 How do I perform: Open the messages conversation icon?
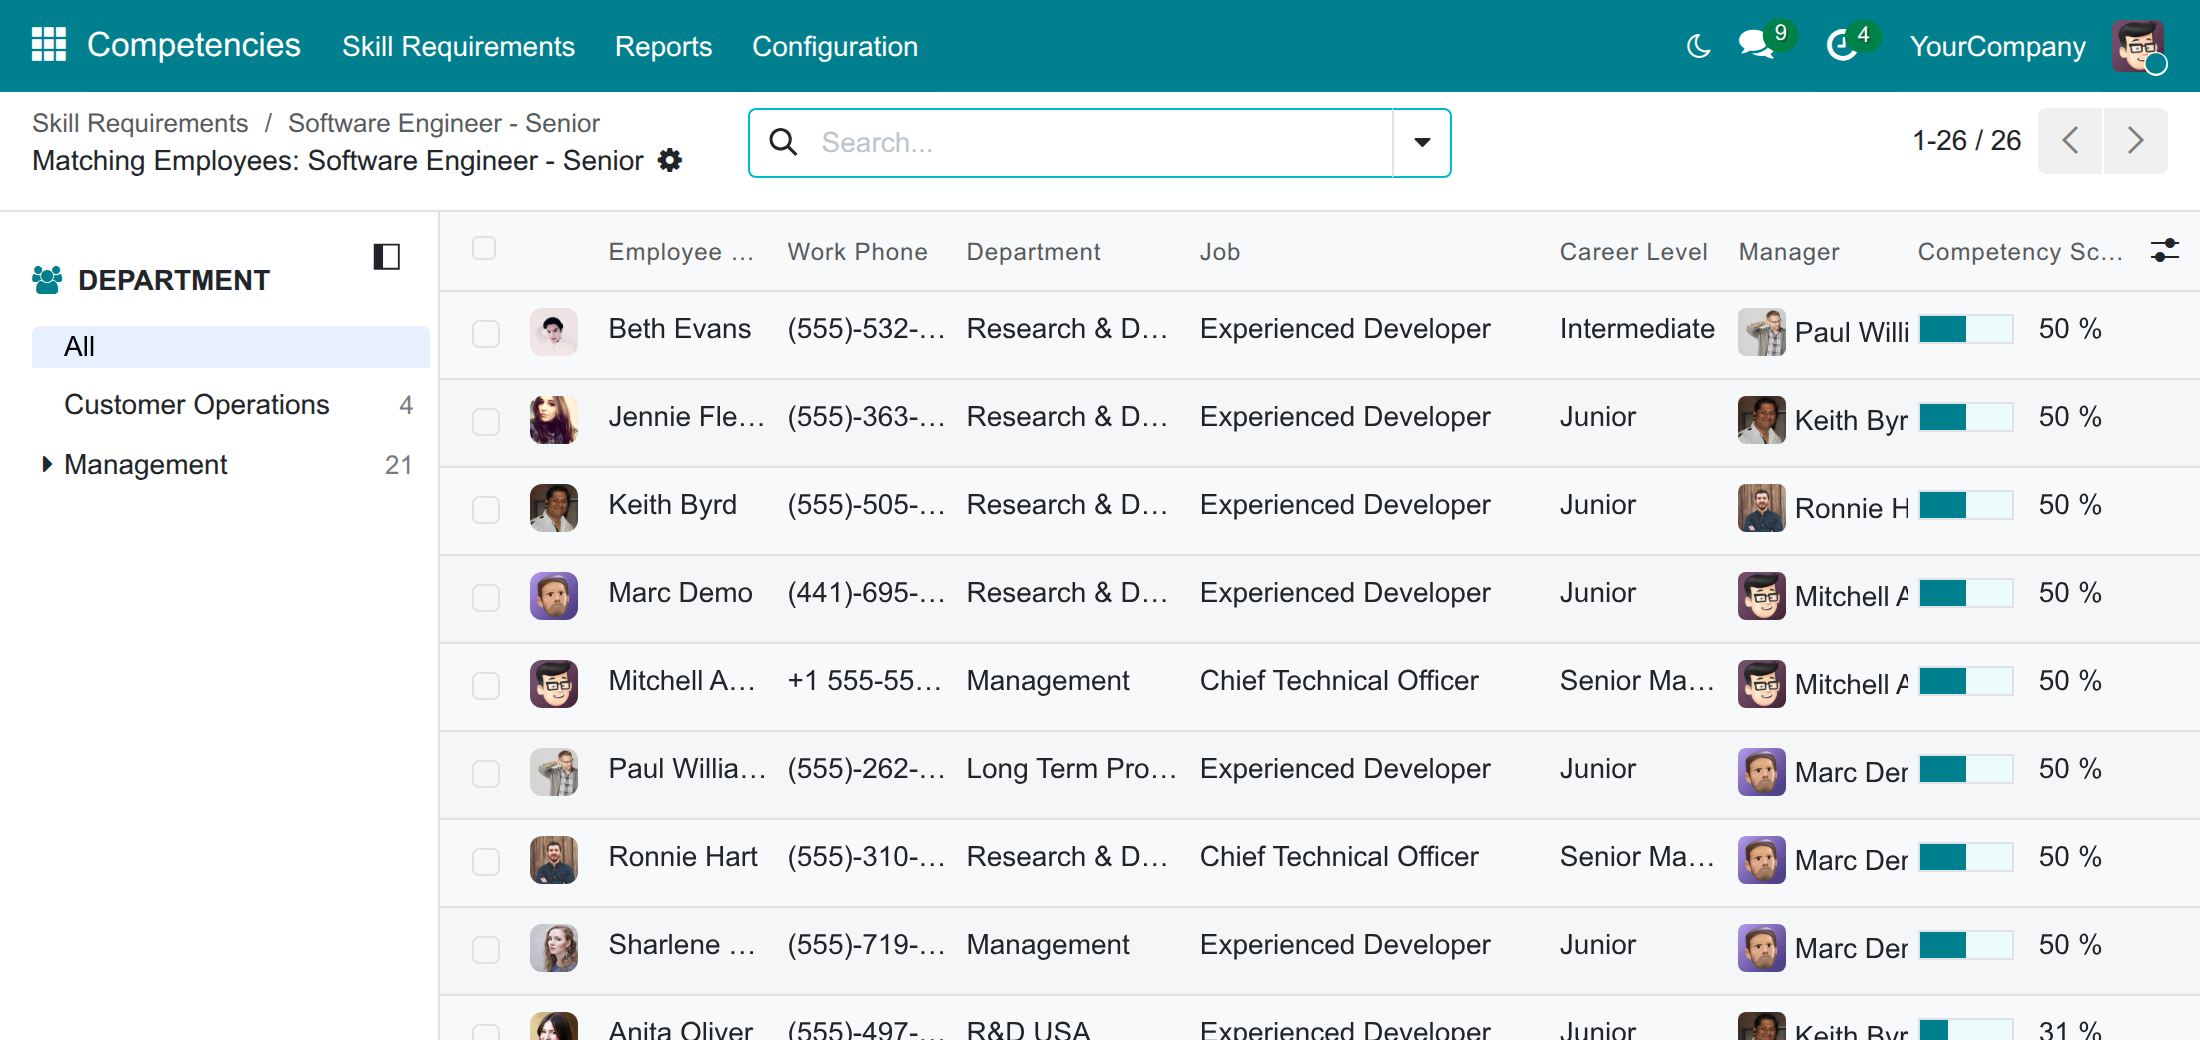coord(1756,45)
